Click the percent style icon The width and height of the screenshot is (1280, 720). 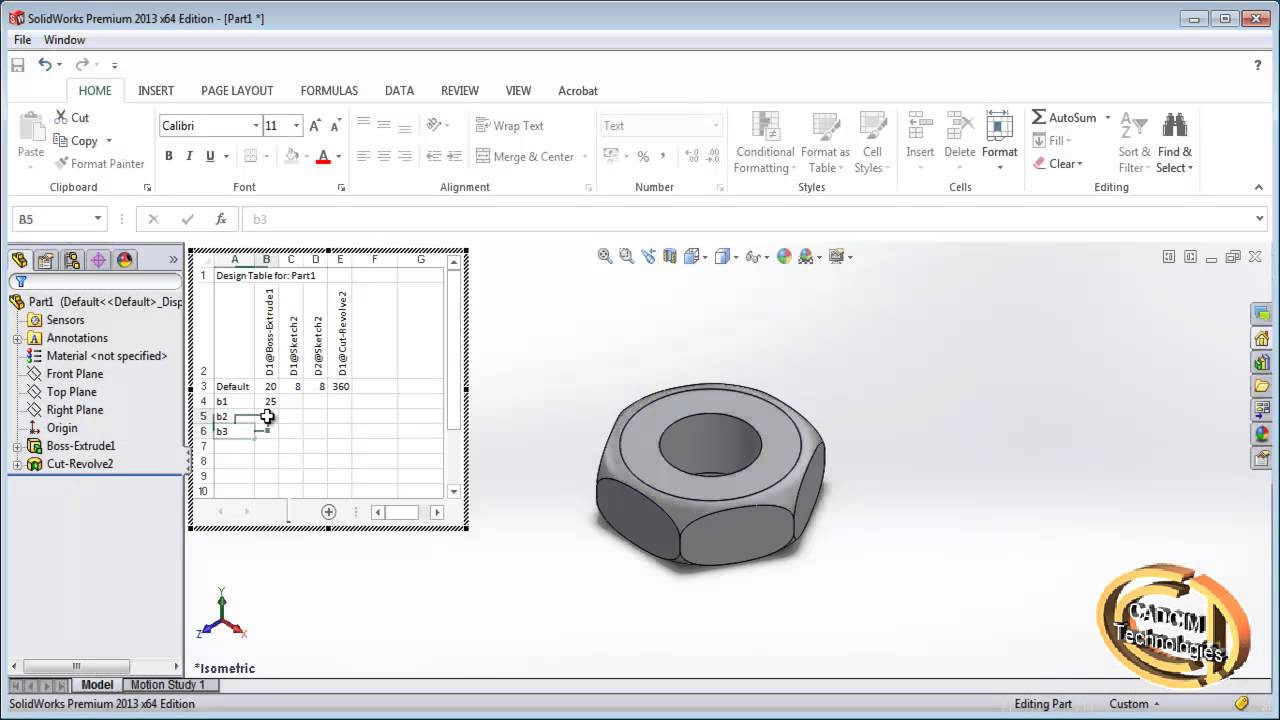coord(643,156)
